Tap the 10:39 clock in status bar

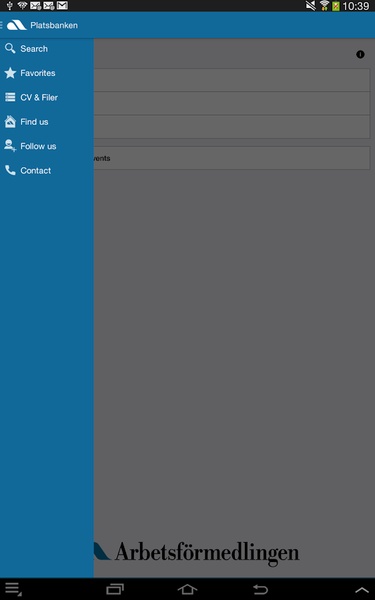pos(356,6)
